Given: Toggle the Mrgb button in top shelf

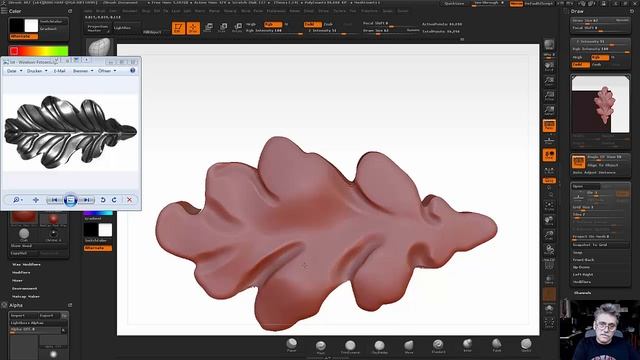Looking at the screenshot, I should click(251, 24).
